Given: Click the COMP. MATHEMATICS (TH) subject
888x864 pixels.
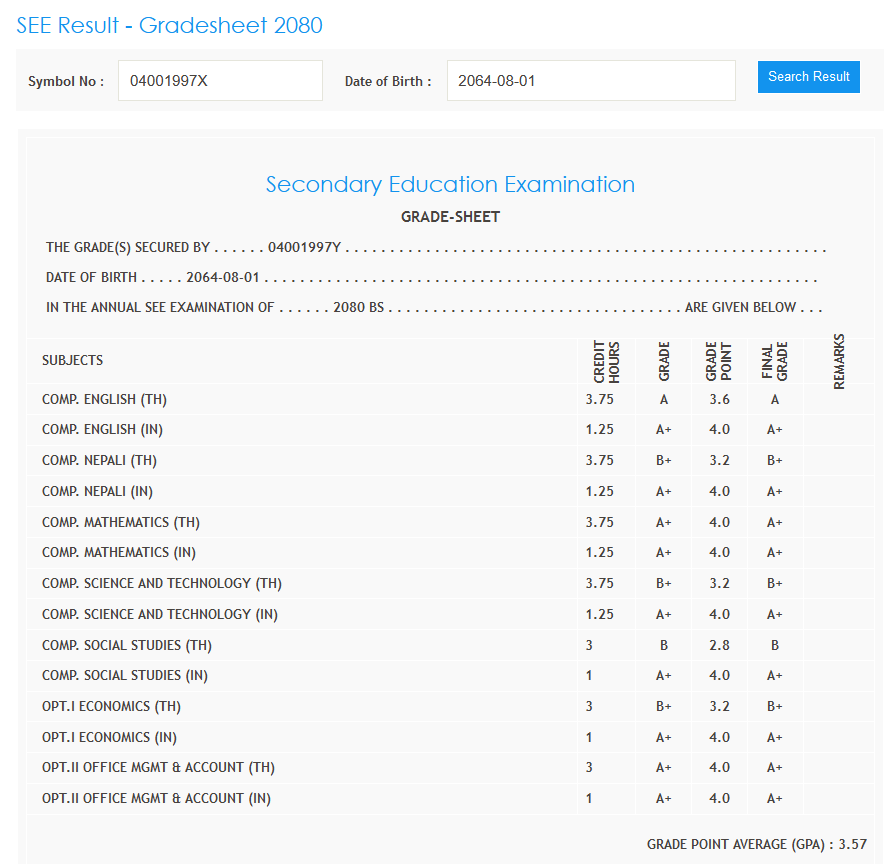Looking at the screenshot, I should (121, 523).
